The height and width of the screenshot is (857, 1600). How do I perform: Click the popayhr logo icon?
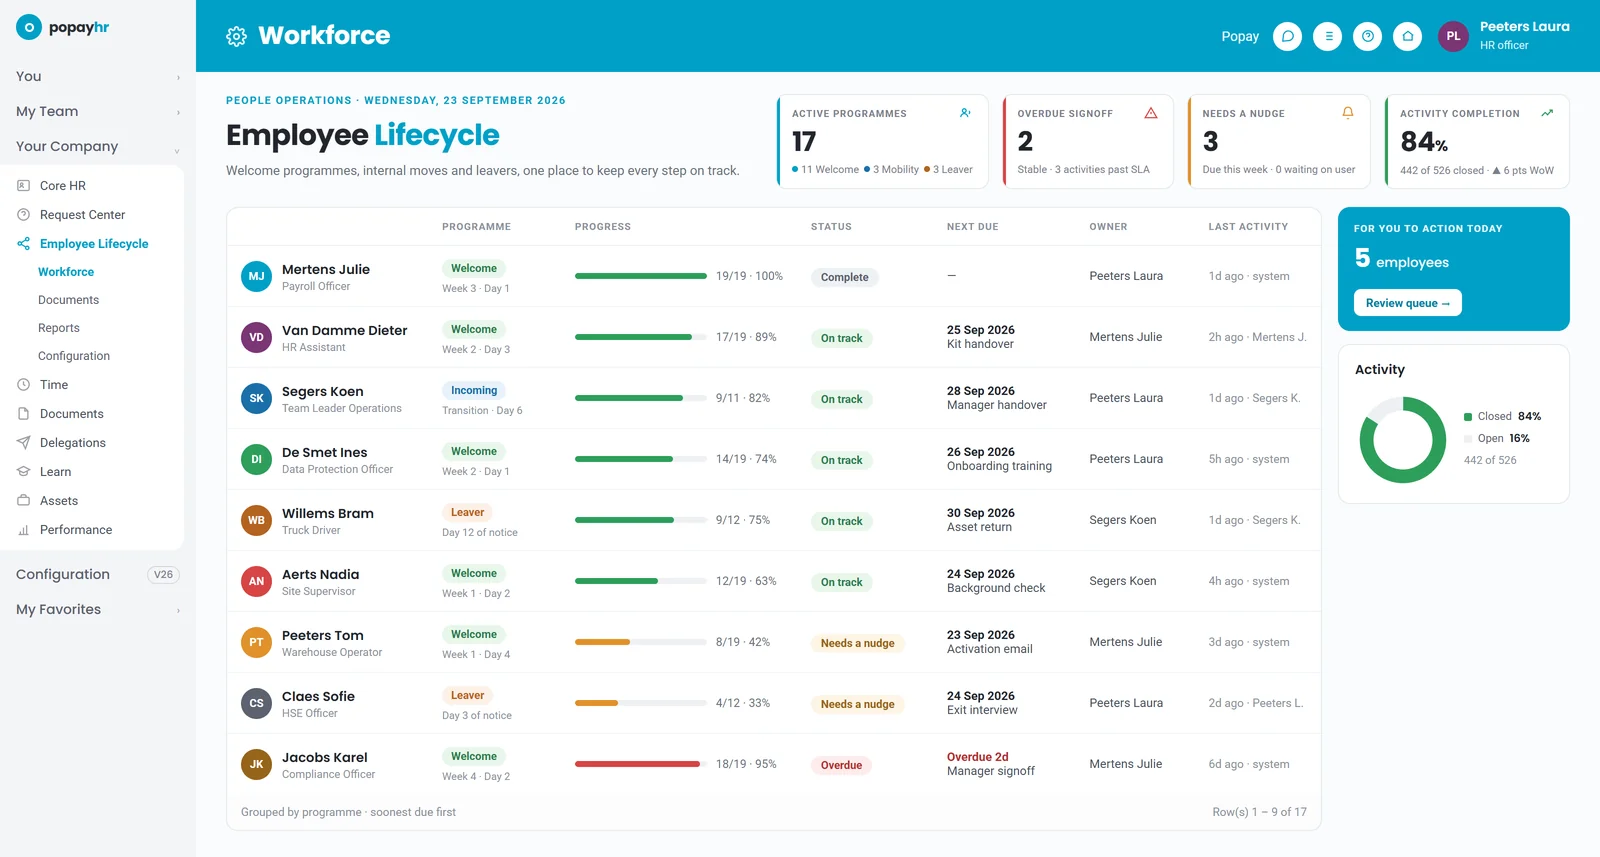29,28
